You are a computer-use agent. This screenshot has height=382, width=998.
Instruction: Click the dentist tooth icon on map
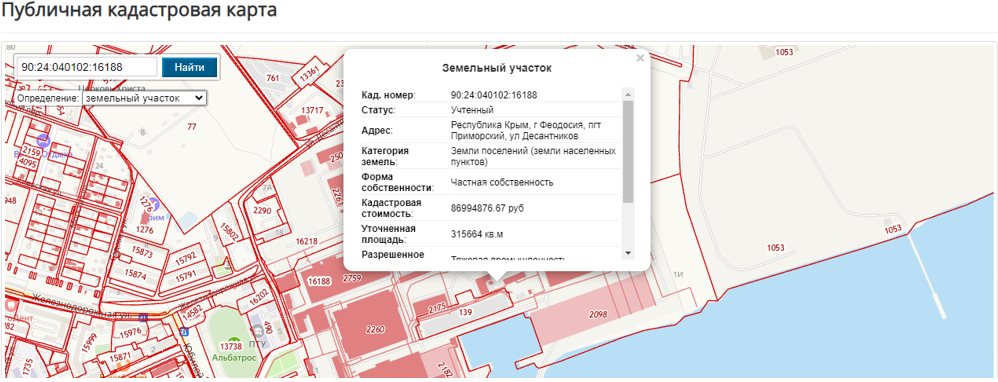click(11, 305)
